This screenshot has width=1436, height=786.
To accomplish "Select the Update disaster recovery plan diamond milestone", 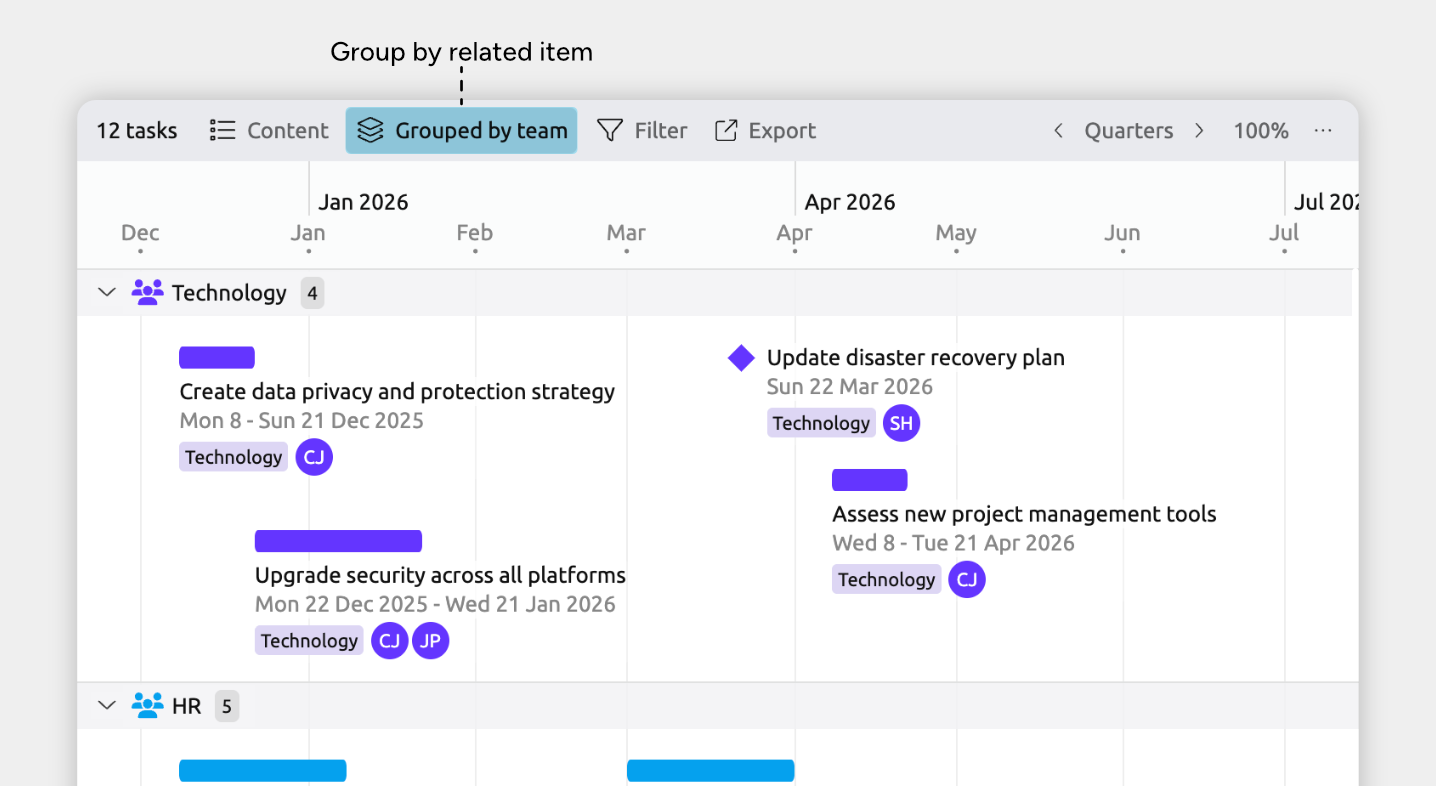I will (741, 358).
